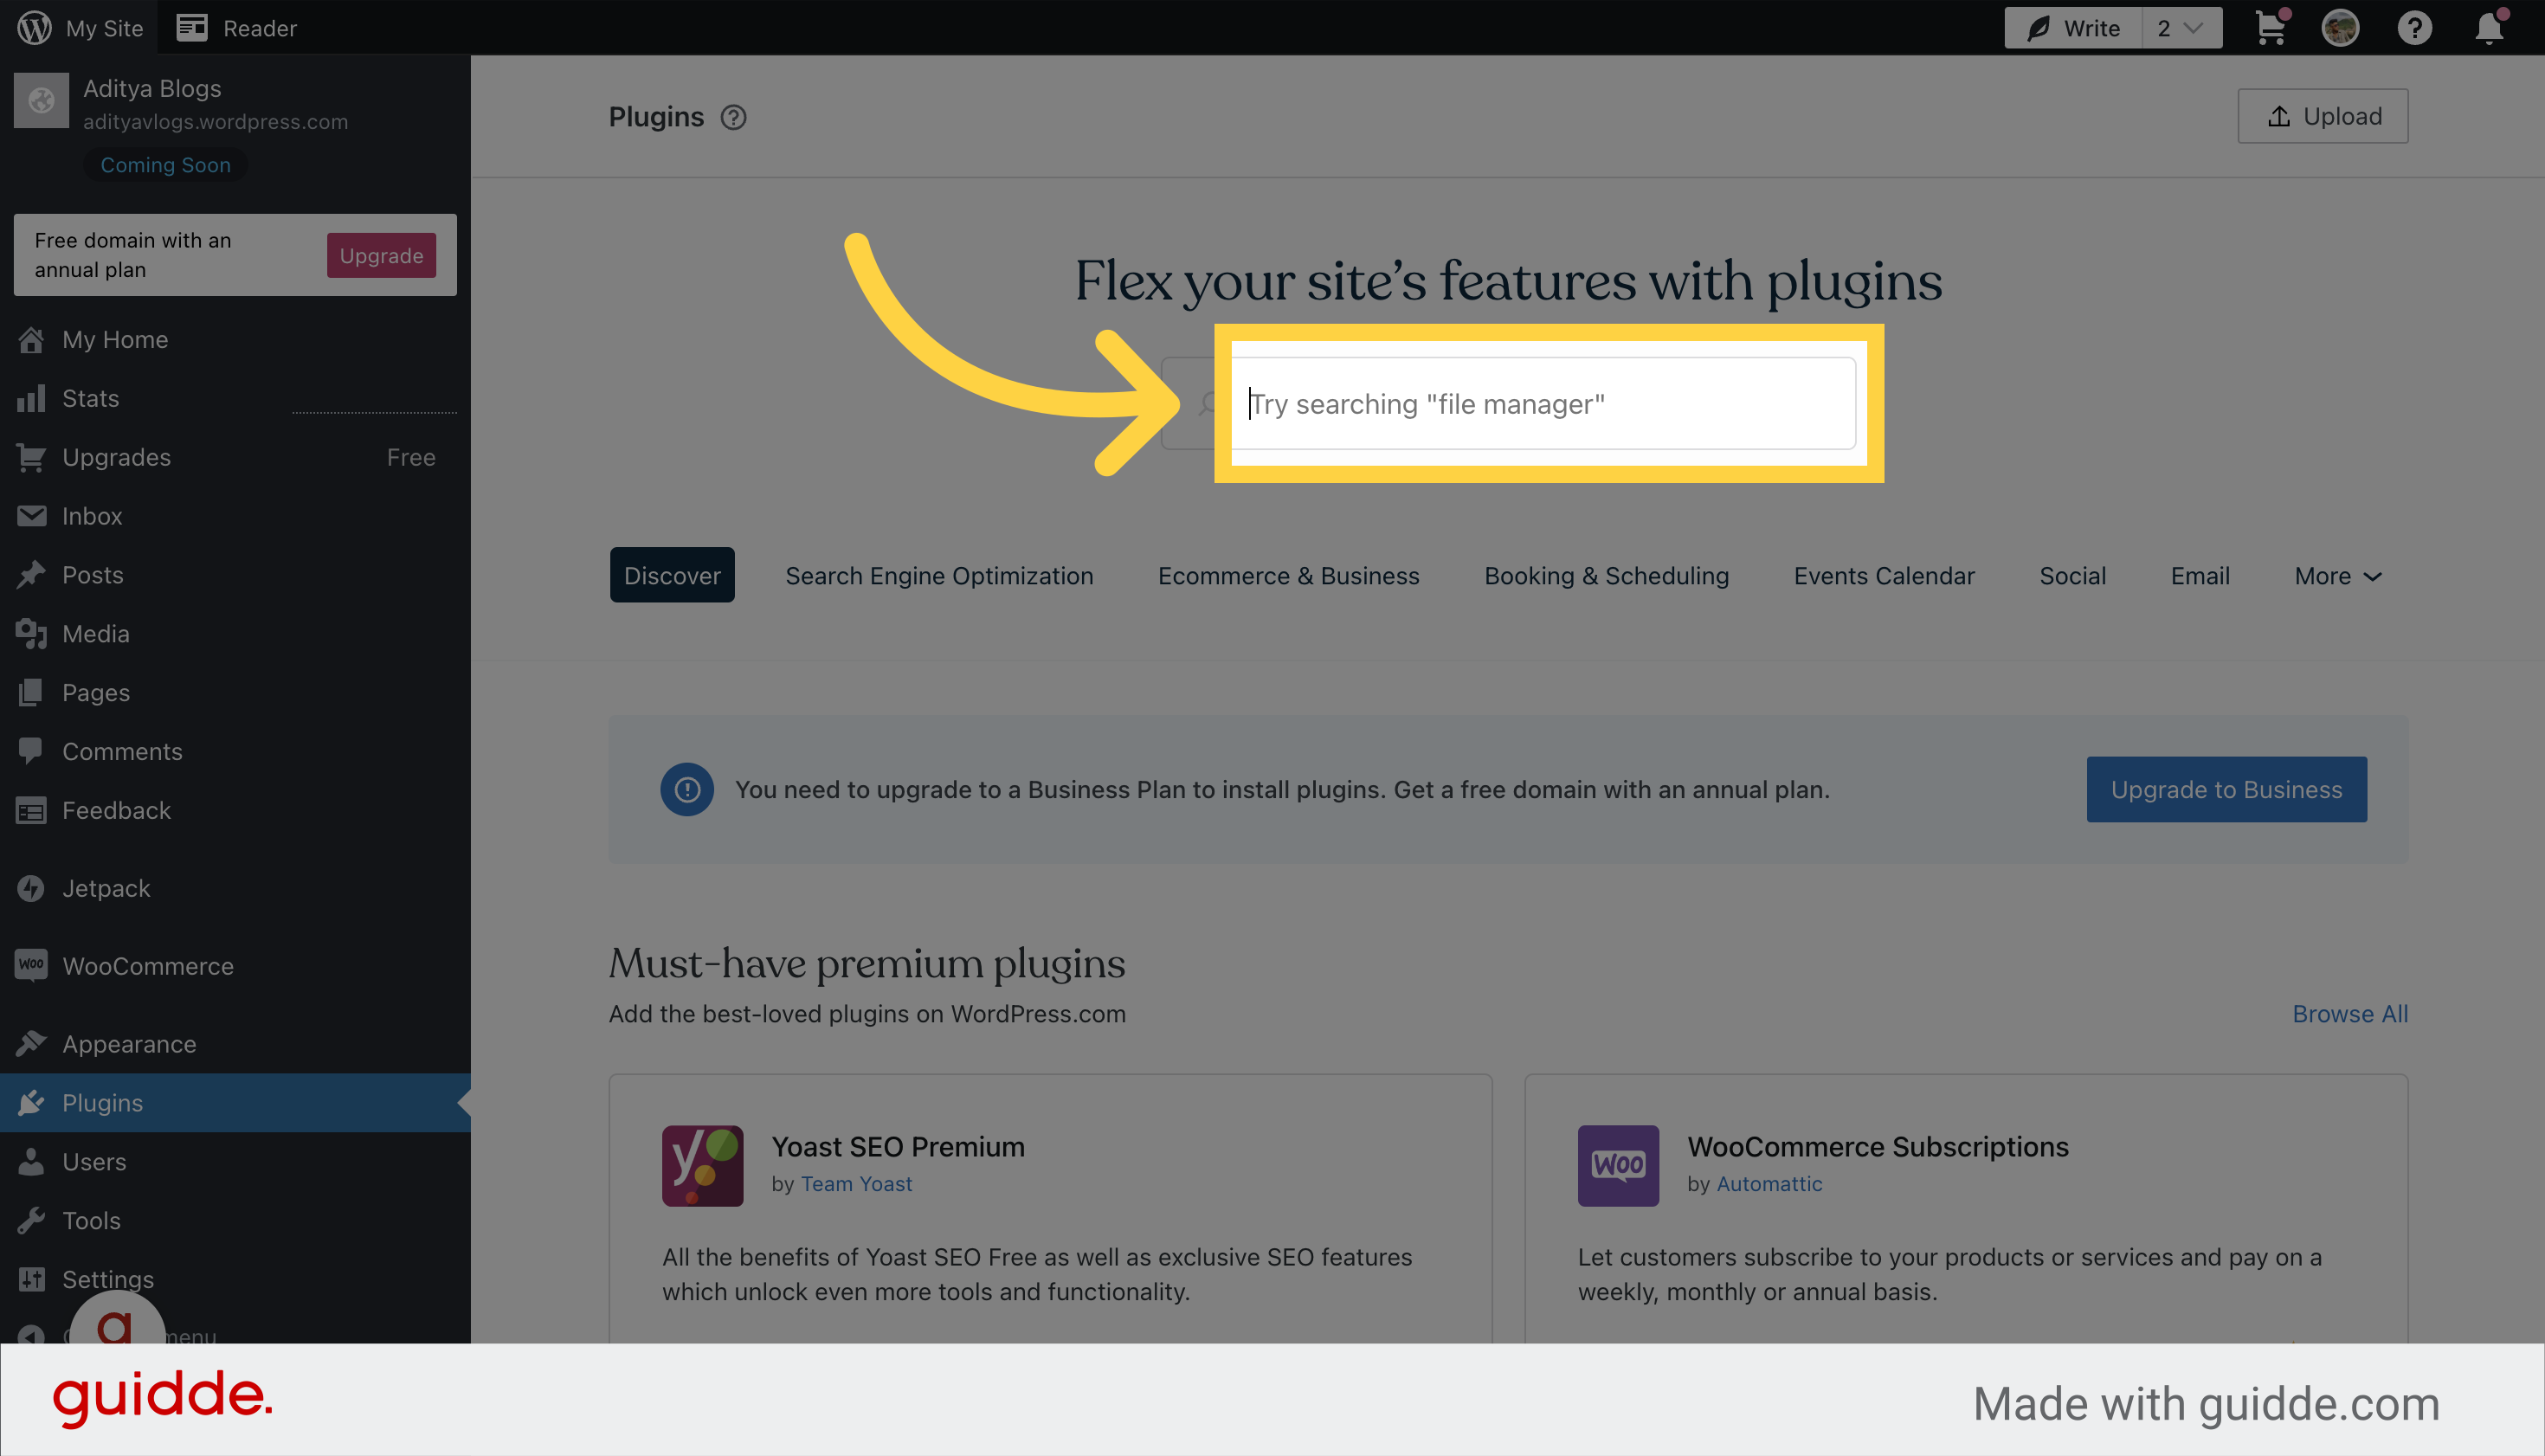The image size is (2545, 1456).
Task: Click the Team Yoast link
Action: 854,1183
